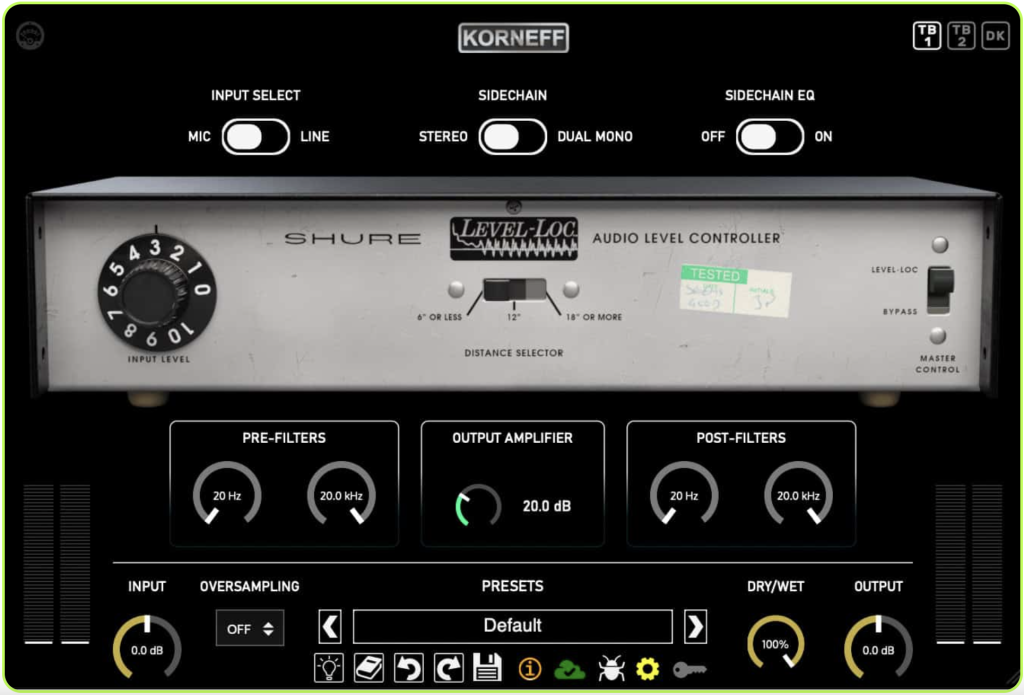This screenshot has height=695, width=1024.
Task: Click the undo arrow icon
Action: (408, 668)
